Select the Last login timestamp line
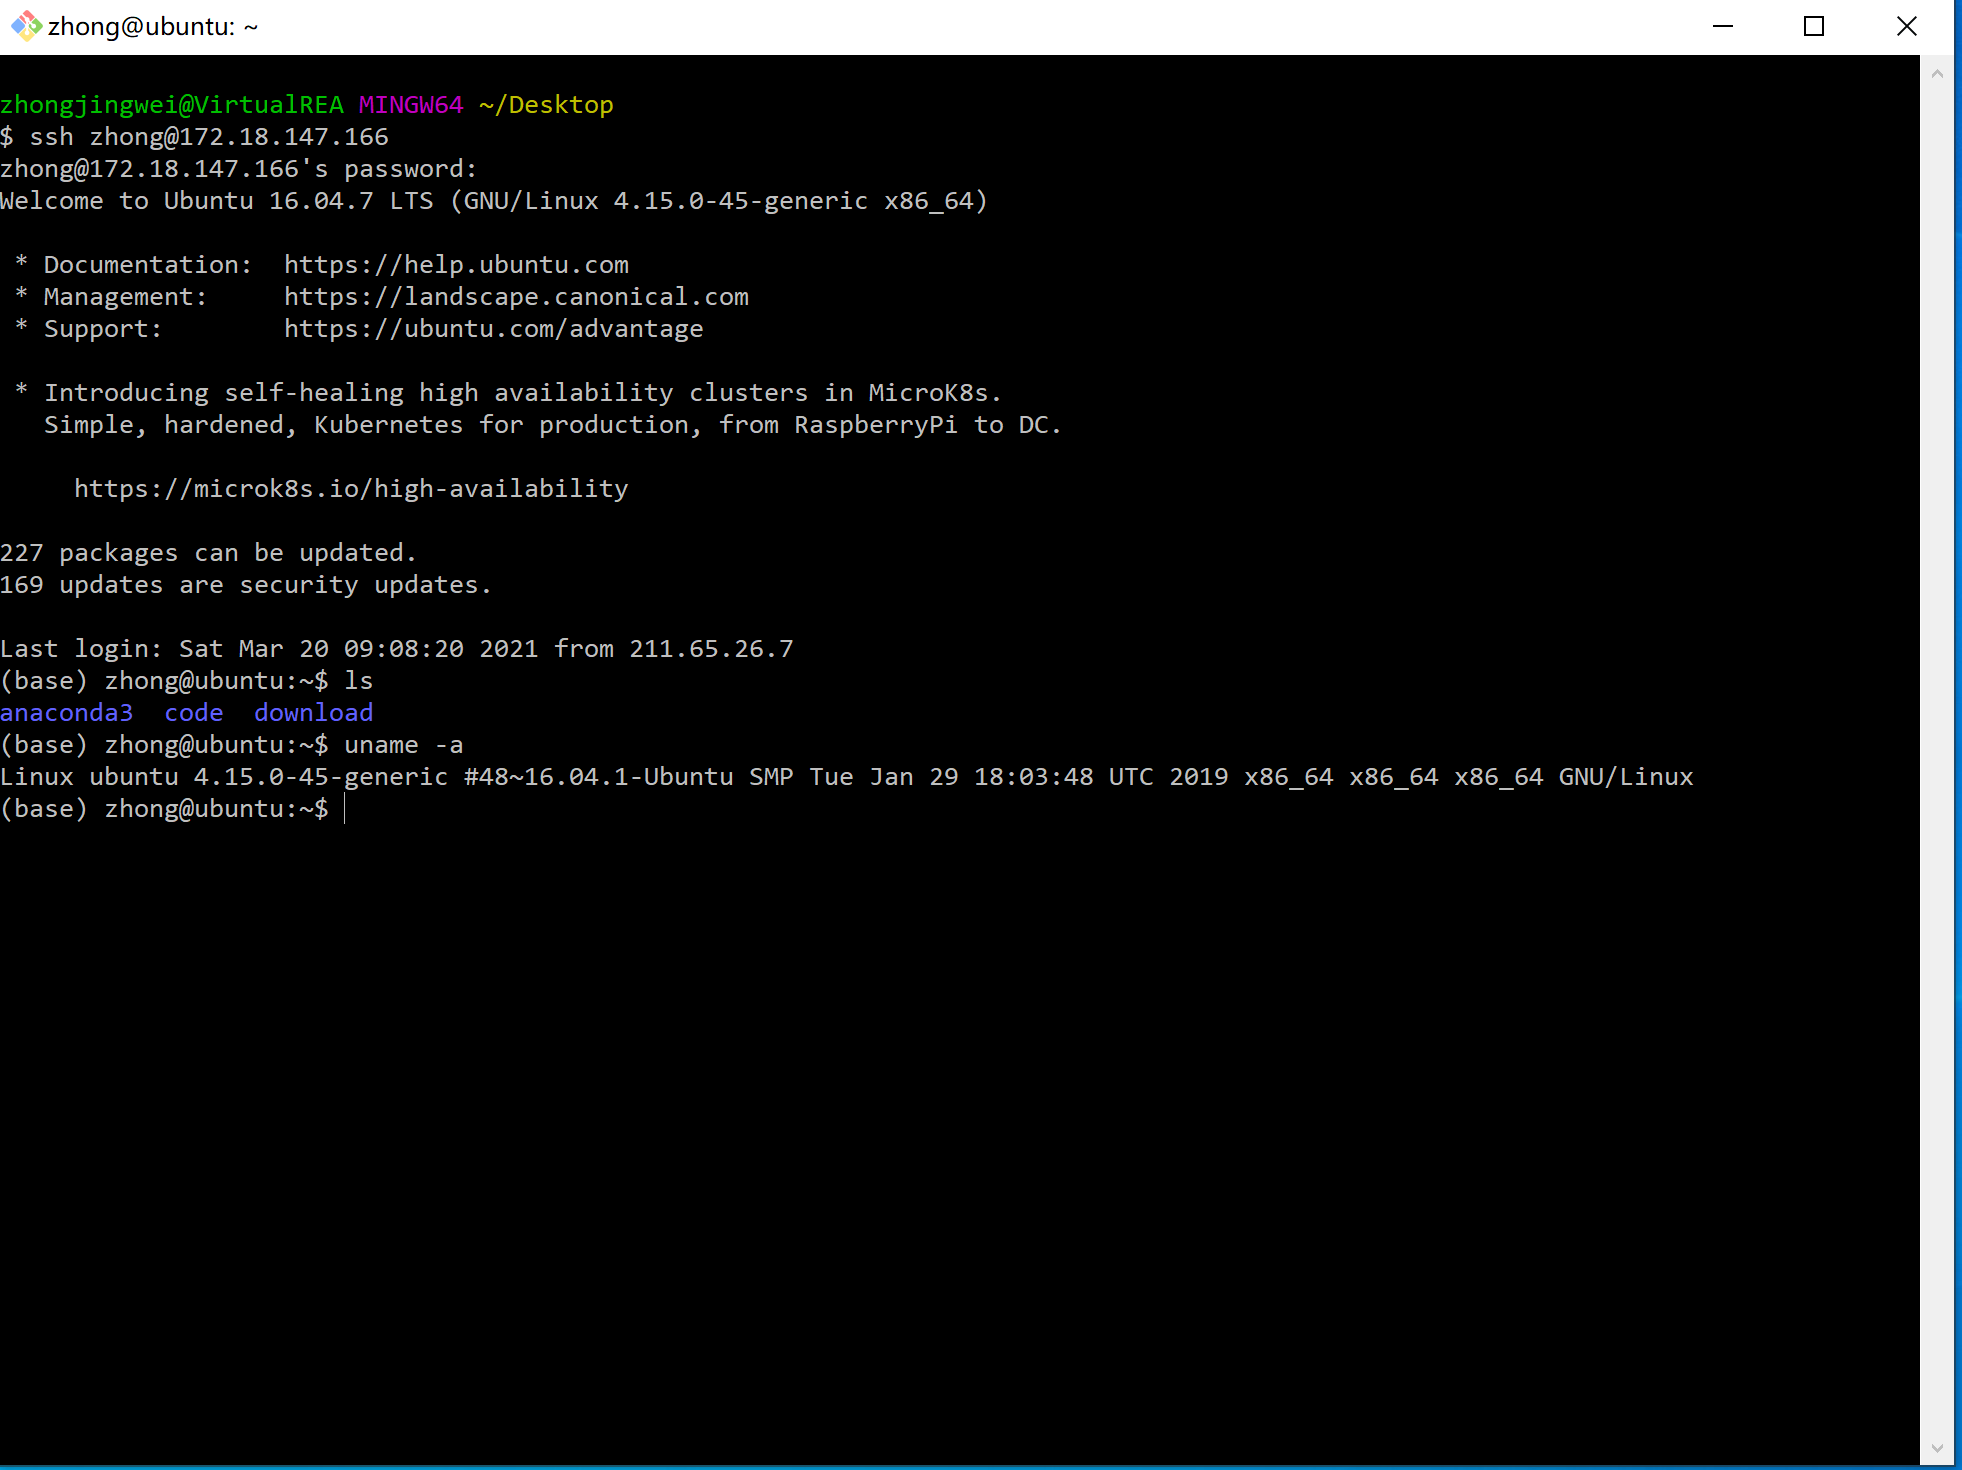 [x=395, y=648]
